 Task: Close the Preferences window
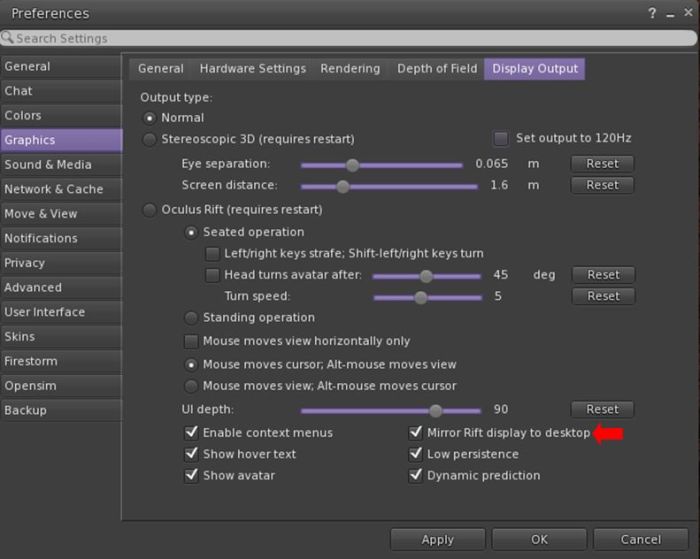[688, 13]
